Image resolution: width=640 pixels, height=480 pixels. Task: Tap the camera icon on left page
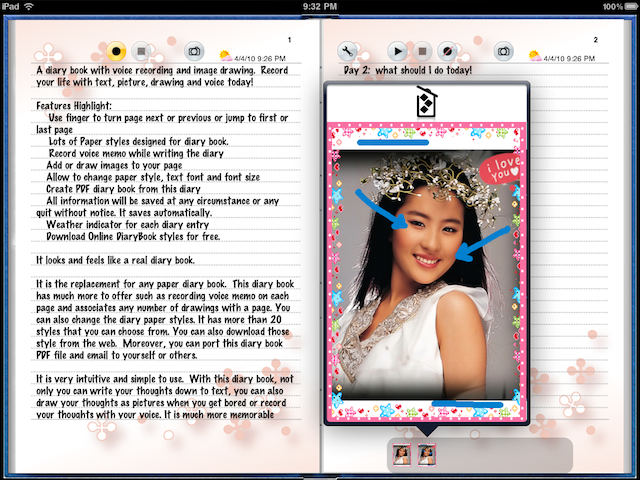pyautogui.click(x=194, y=51)
